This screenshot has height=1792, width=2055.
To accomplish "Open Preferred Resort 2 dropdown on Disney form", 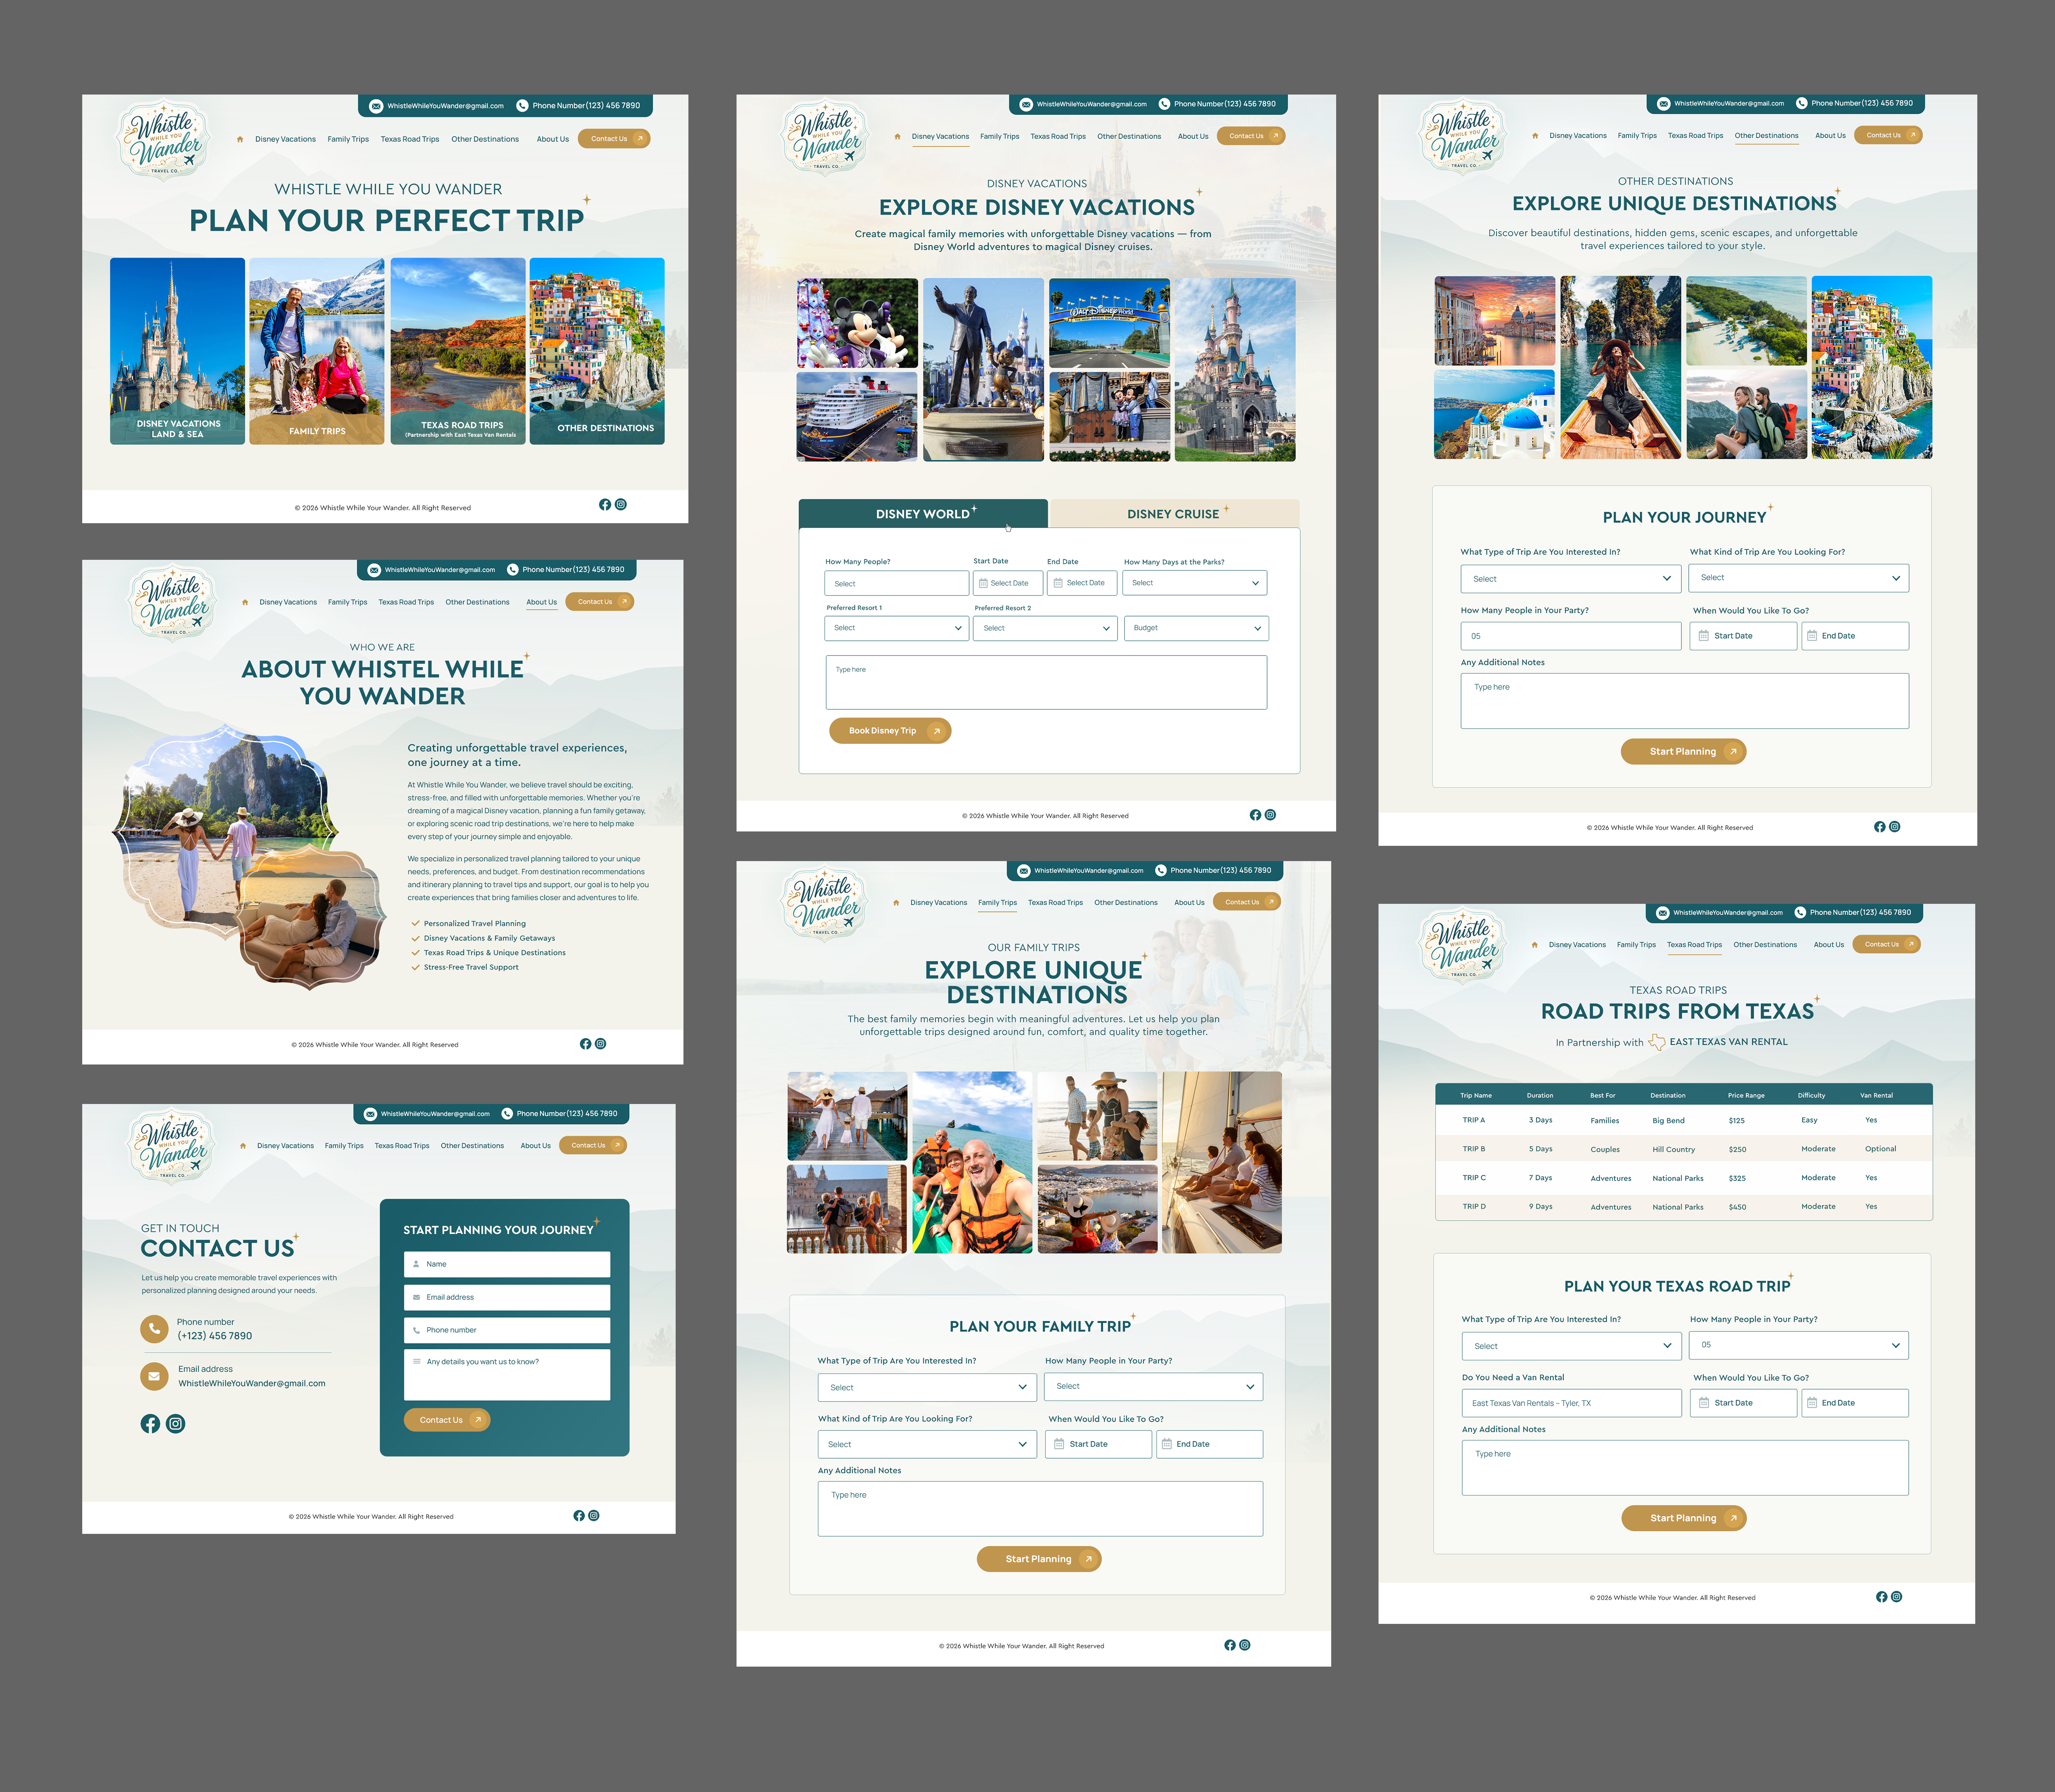I will click(1045, 628).
